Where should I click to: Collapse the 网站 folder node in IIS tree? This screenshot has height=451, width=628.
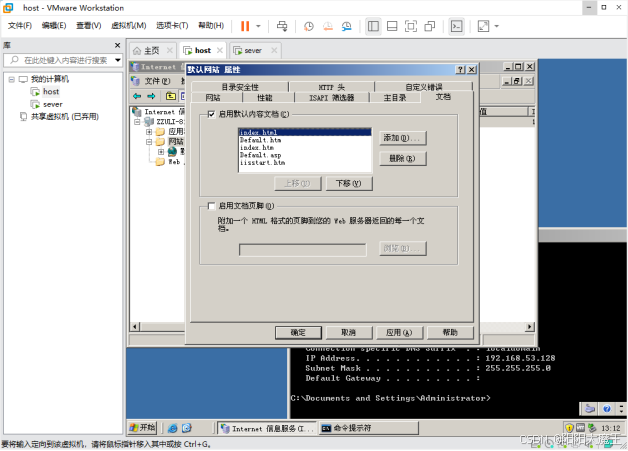[x=149, y=142]
